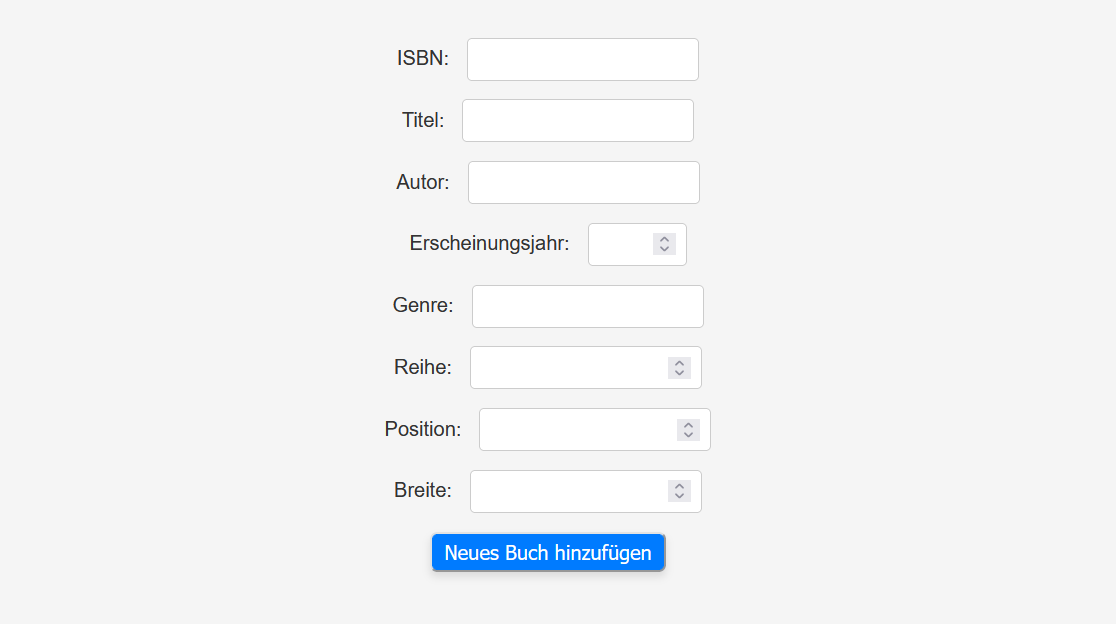The width and height of the screenshot is (1116, 624).
Task: Click inside the Erscheinungsjahr number field
Action: click(x=620, y=244)
